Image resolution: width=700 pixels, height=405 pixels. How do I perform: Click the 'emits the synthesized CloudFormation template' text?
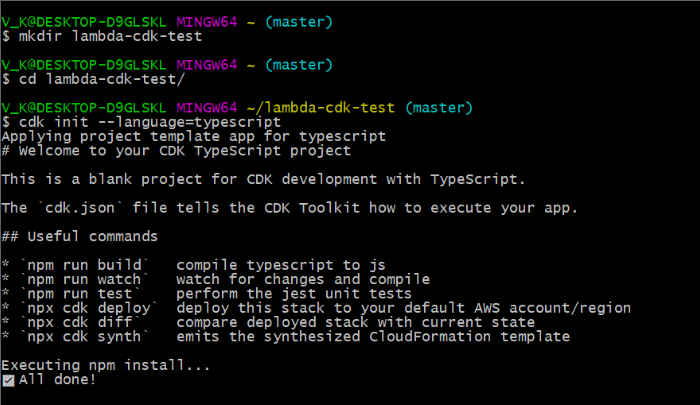coord(373,337)
